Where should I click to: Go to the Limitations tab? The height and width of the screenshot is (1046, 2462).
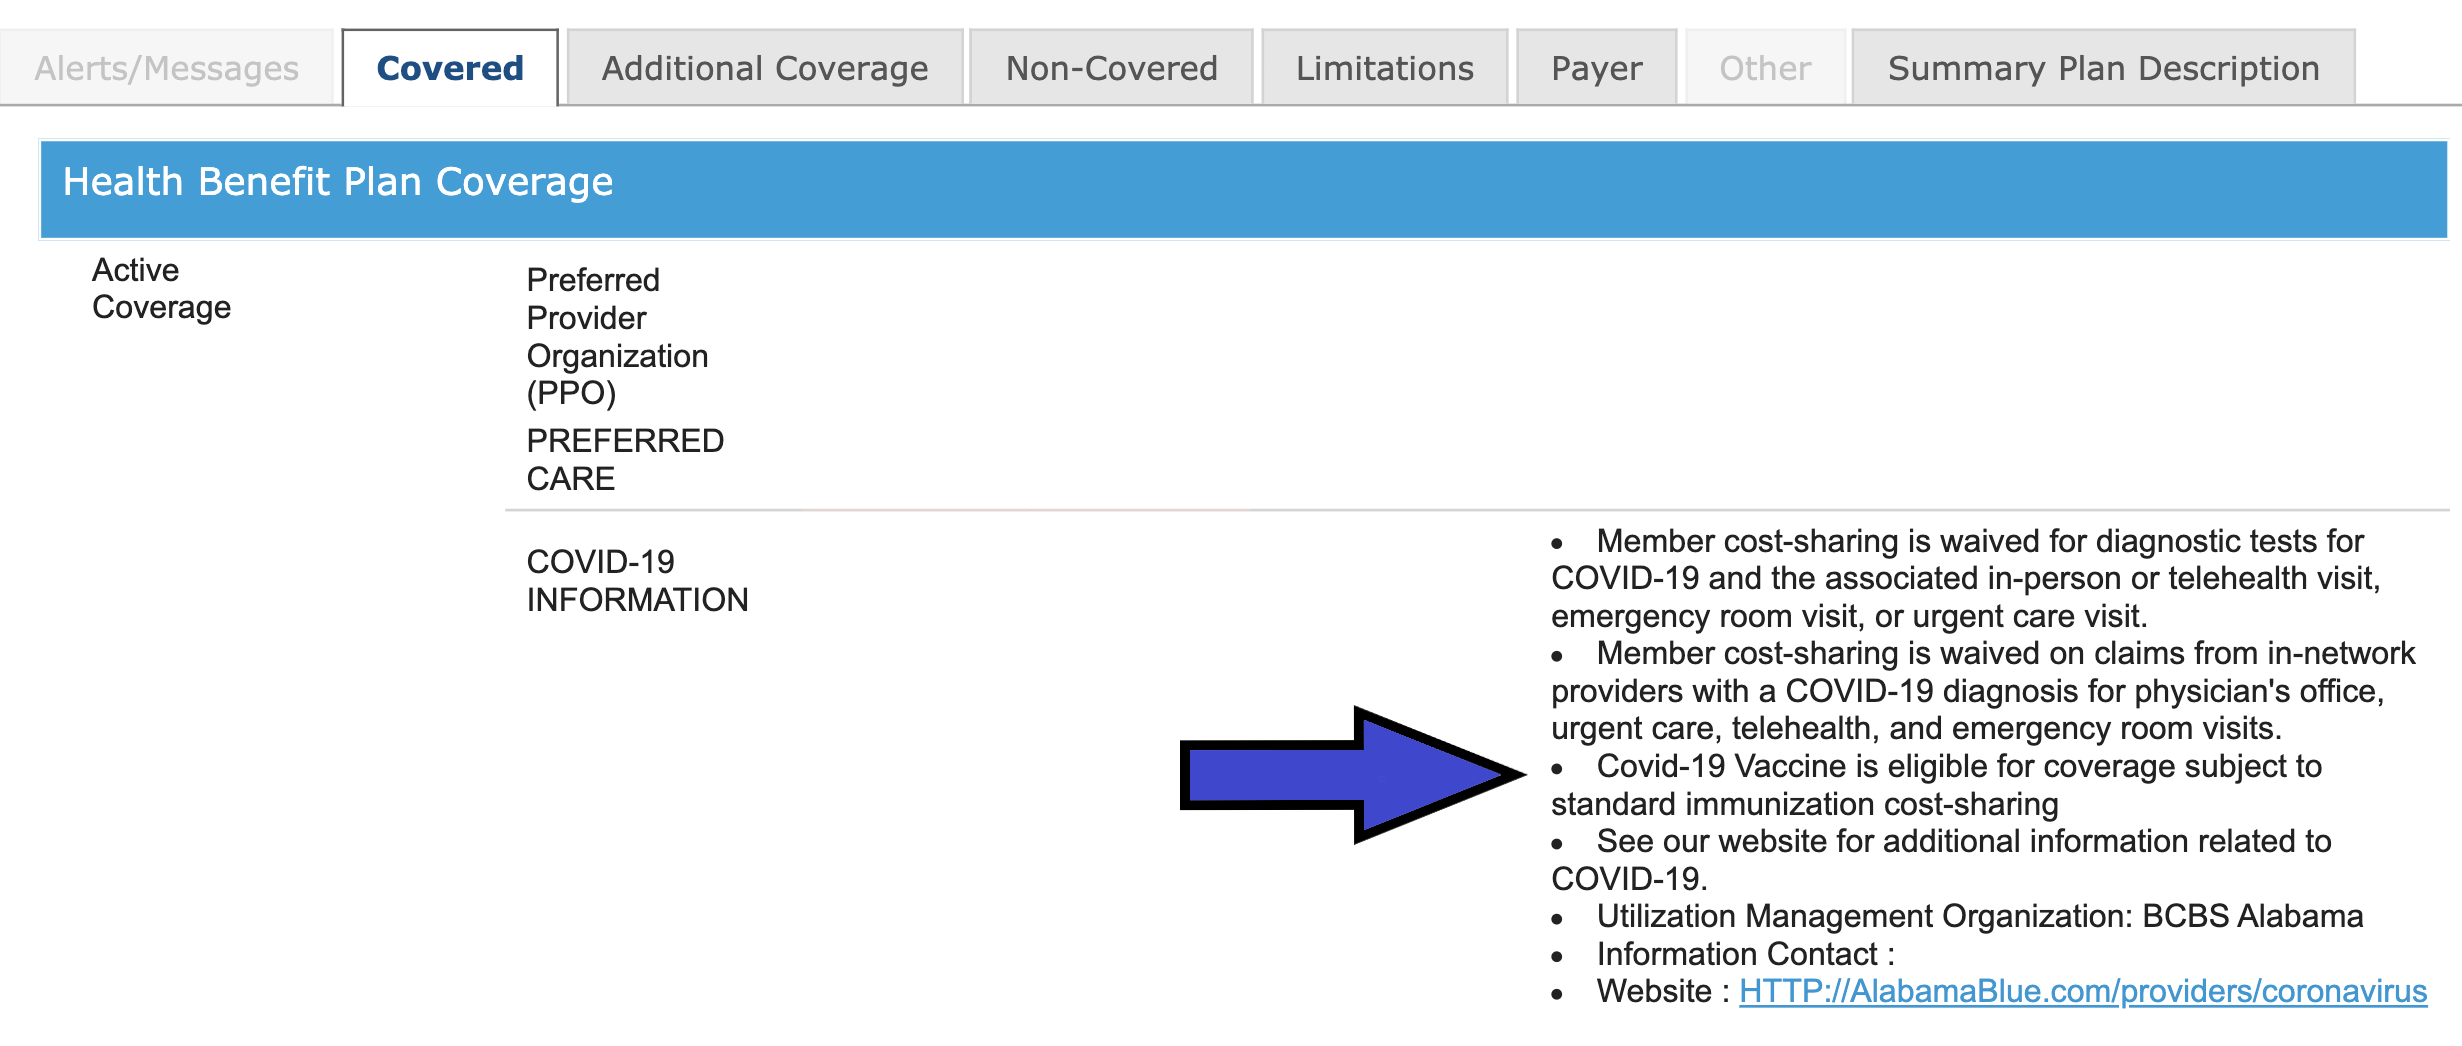click(x=1384, y=68)
